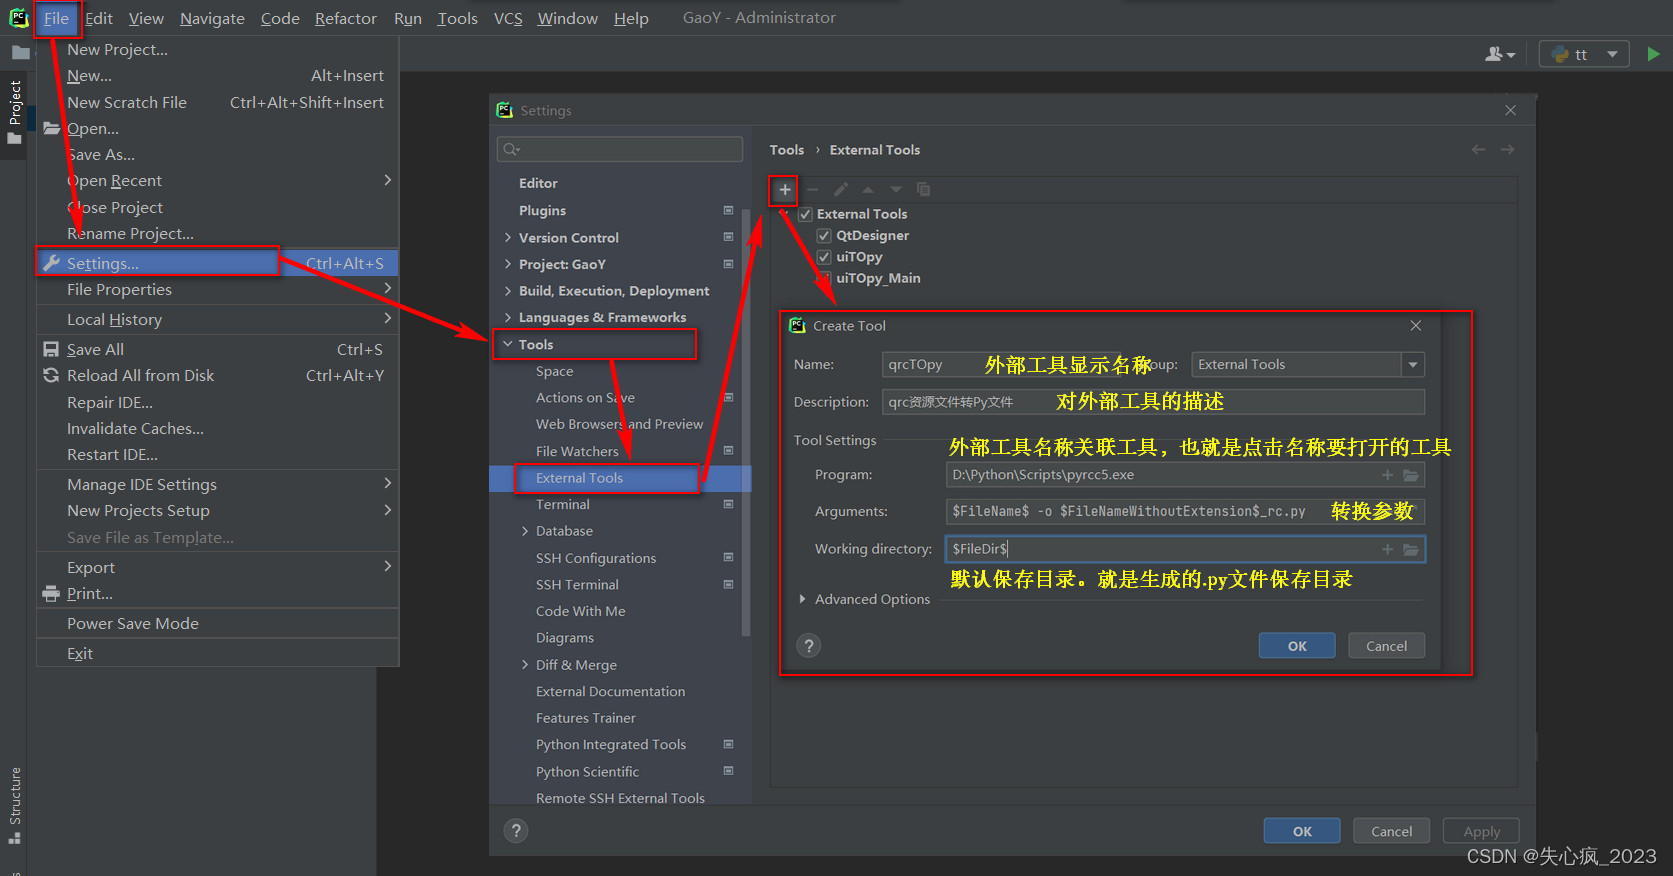Viewport: 1673px width, 876px height.
Task: Click the Move Up arrow icon
Action: tap(868, 190)
